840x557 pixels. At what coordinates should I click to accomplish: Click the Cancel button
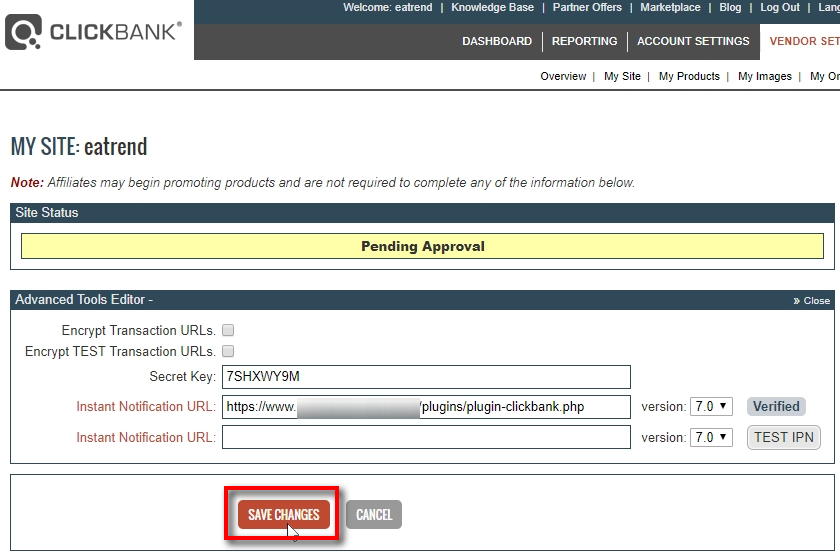click(374, 514)
